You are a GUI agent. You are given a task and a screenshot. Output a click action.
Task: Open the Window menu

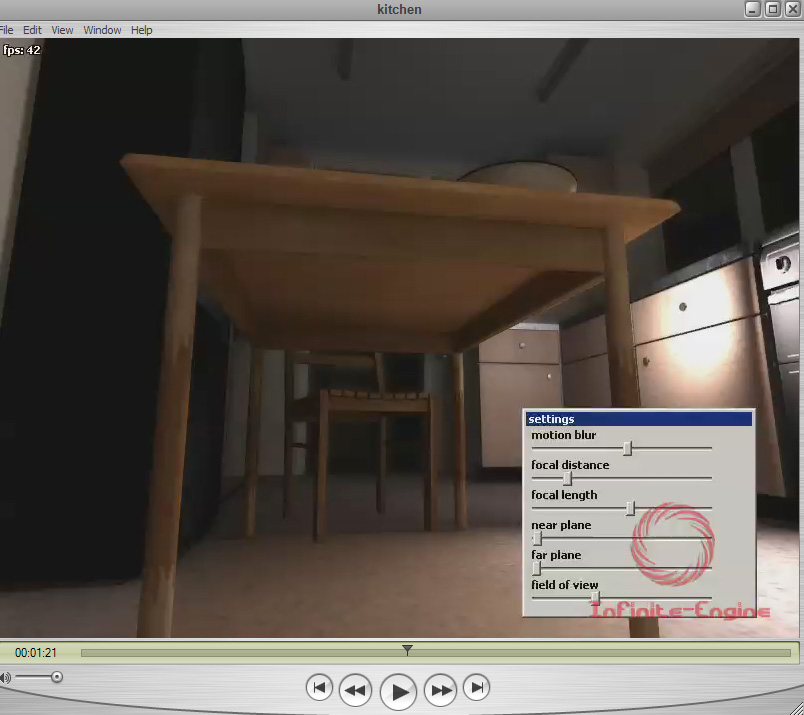click(102, 30)
